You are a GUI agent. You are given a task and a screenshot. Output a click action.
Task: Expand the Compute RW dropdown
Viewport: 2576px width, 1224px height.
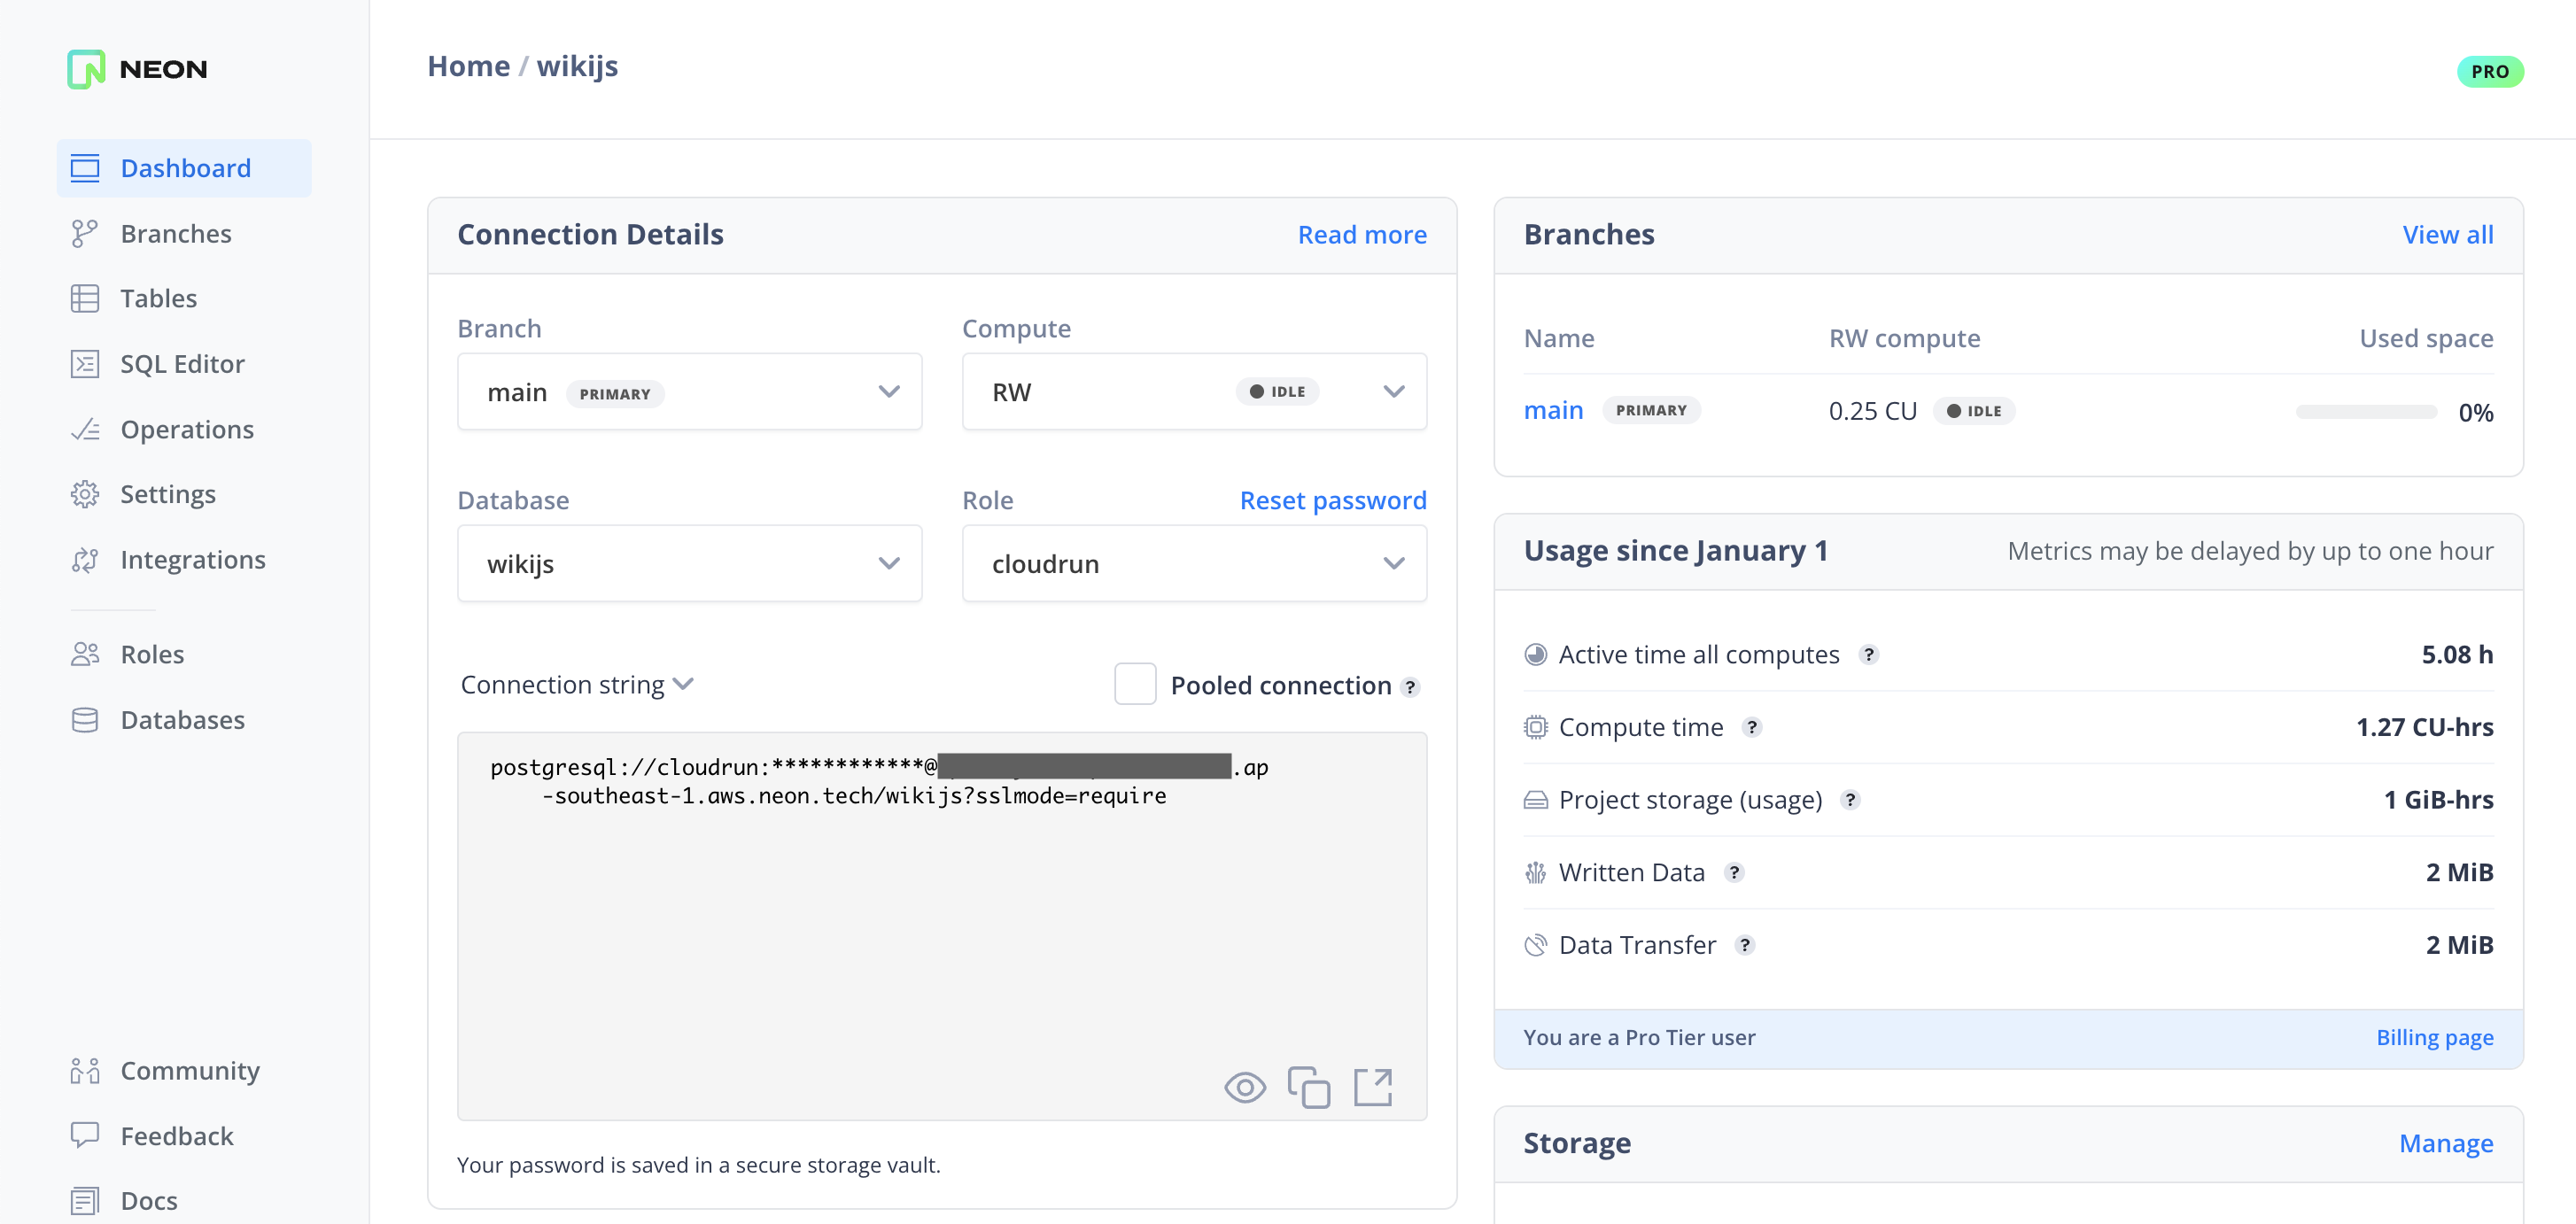coord(1193,392)
